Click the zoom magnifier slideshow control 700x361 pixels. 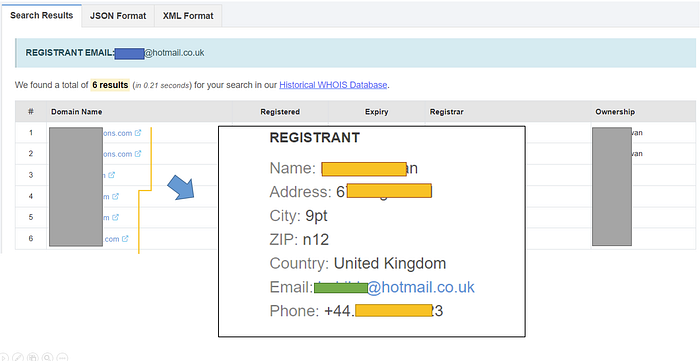[x=47, y=357]
